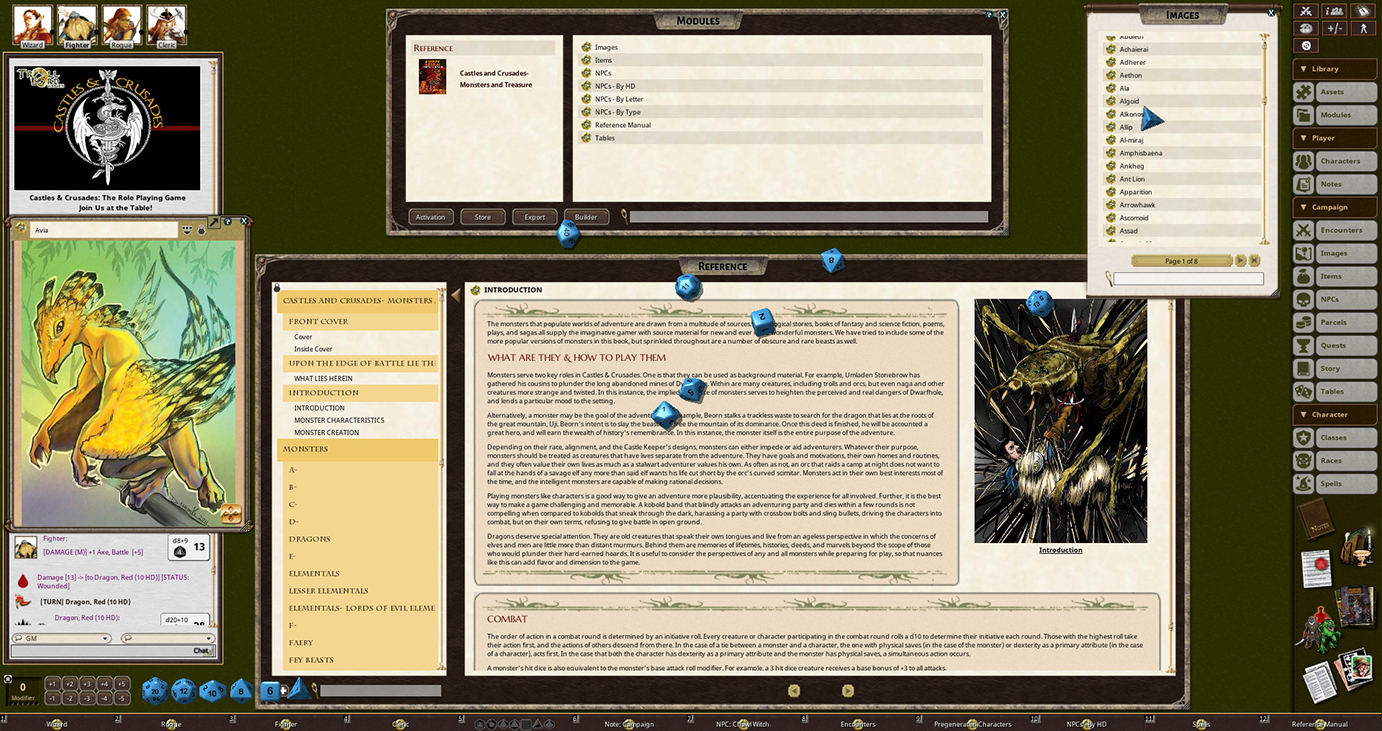Collapse the Character sidebar section

pyautogui.click(x=1334, y=414)
